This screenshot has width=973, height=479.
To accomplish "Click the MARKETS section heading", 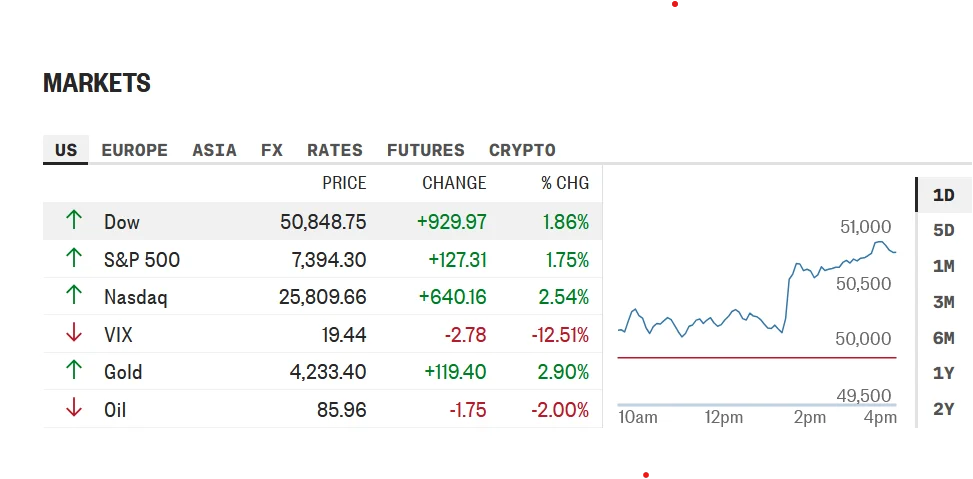I will [97, 83].
